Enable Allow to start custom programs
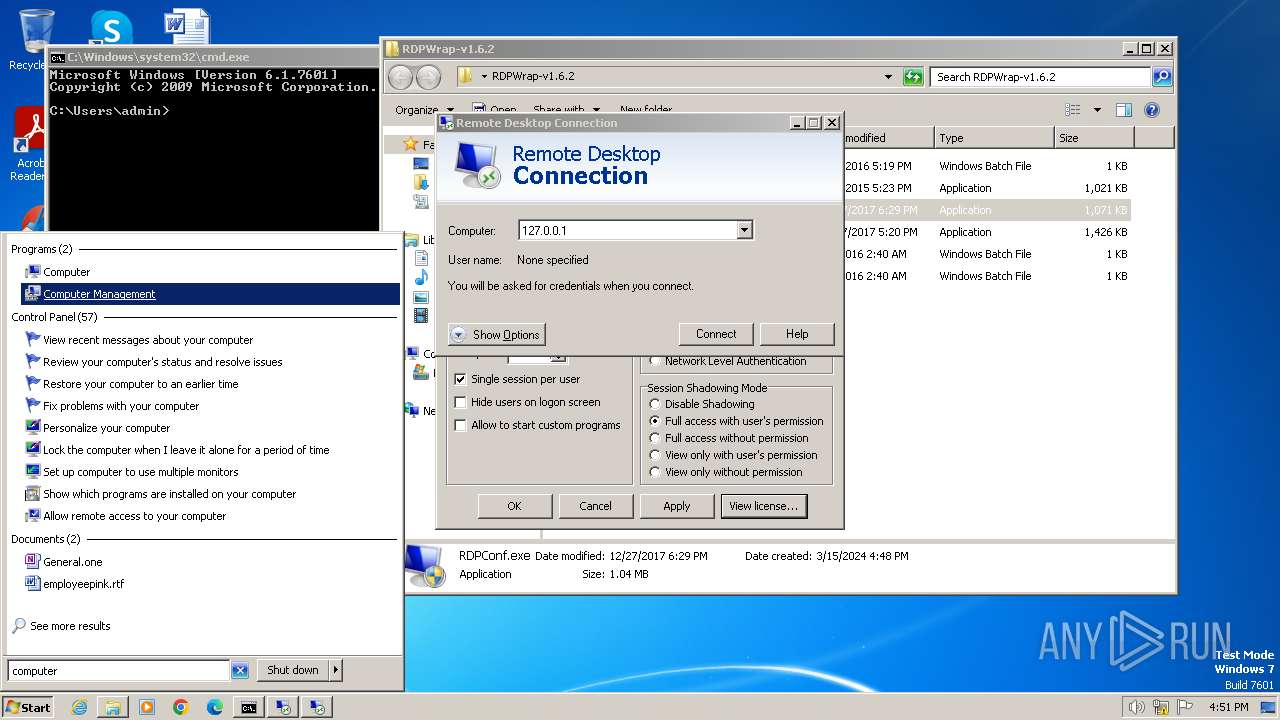 point(460,425)
